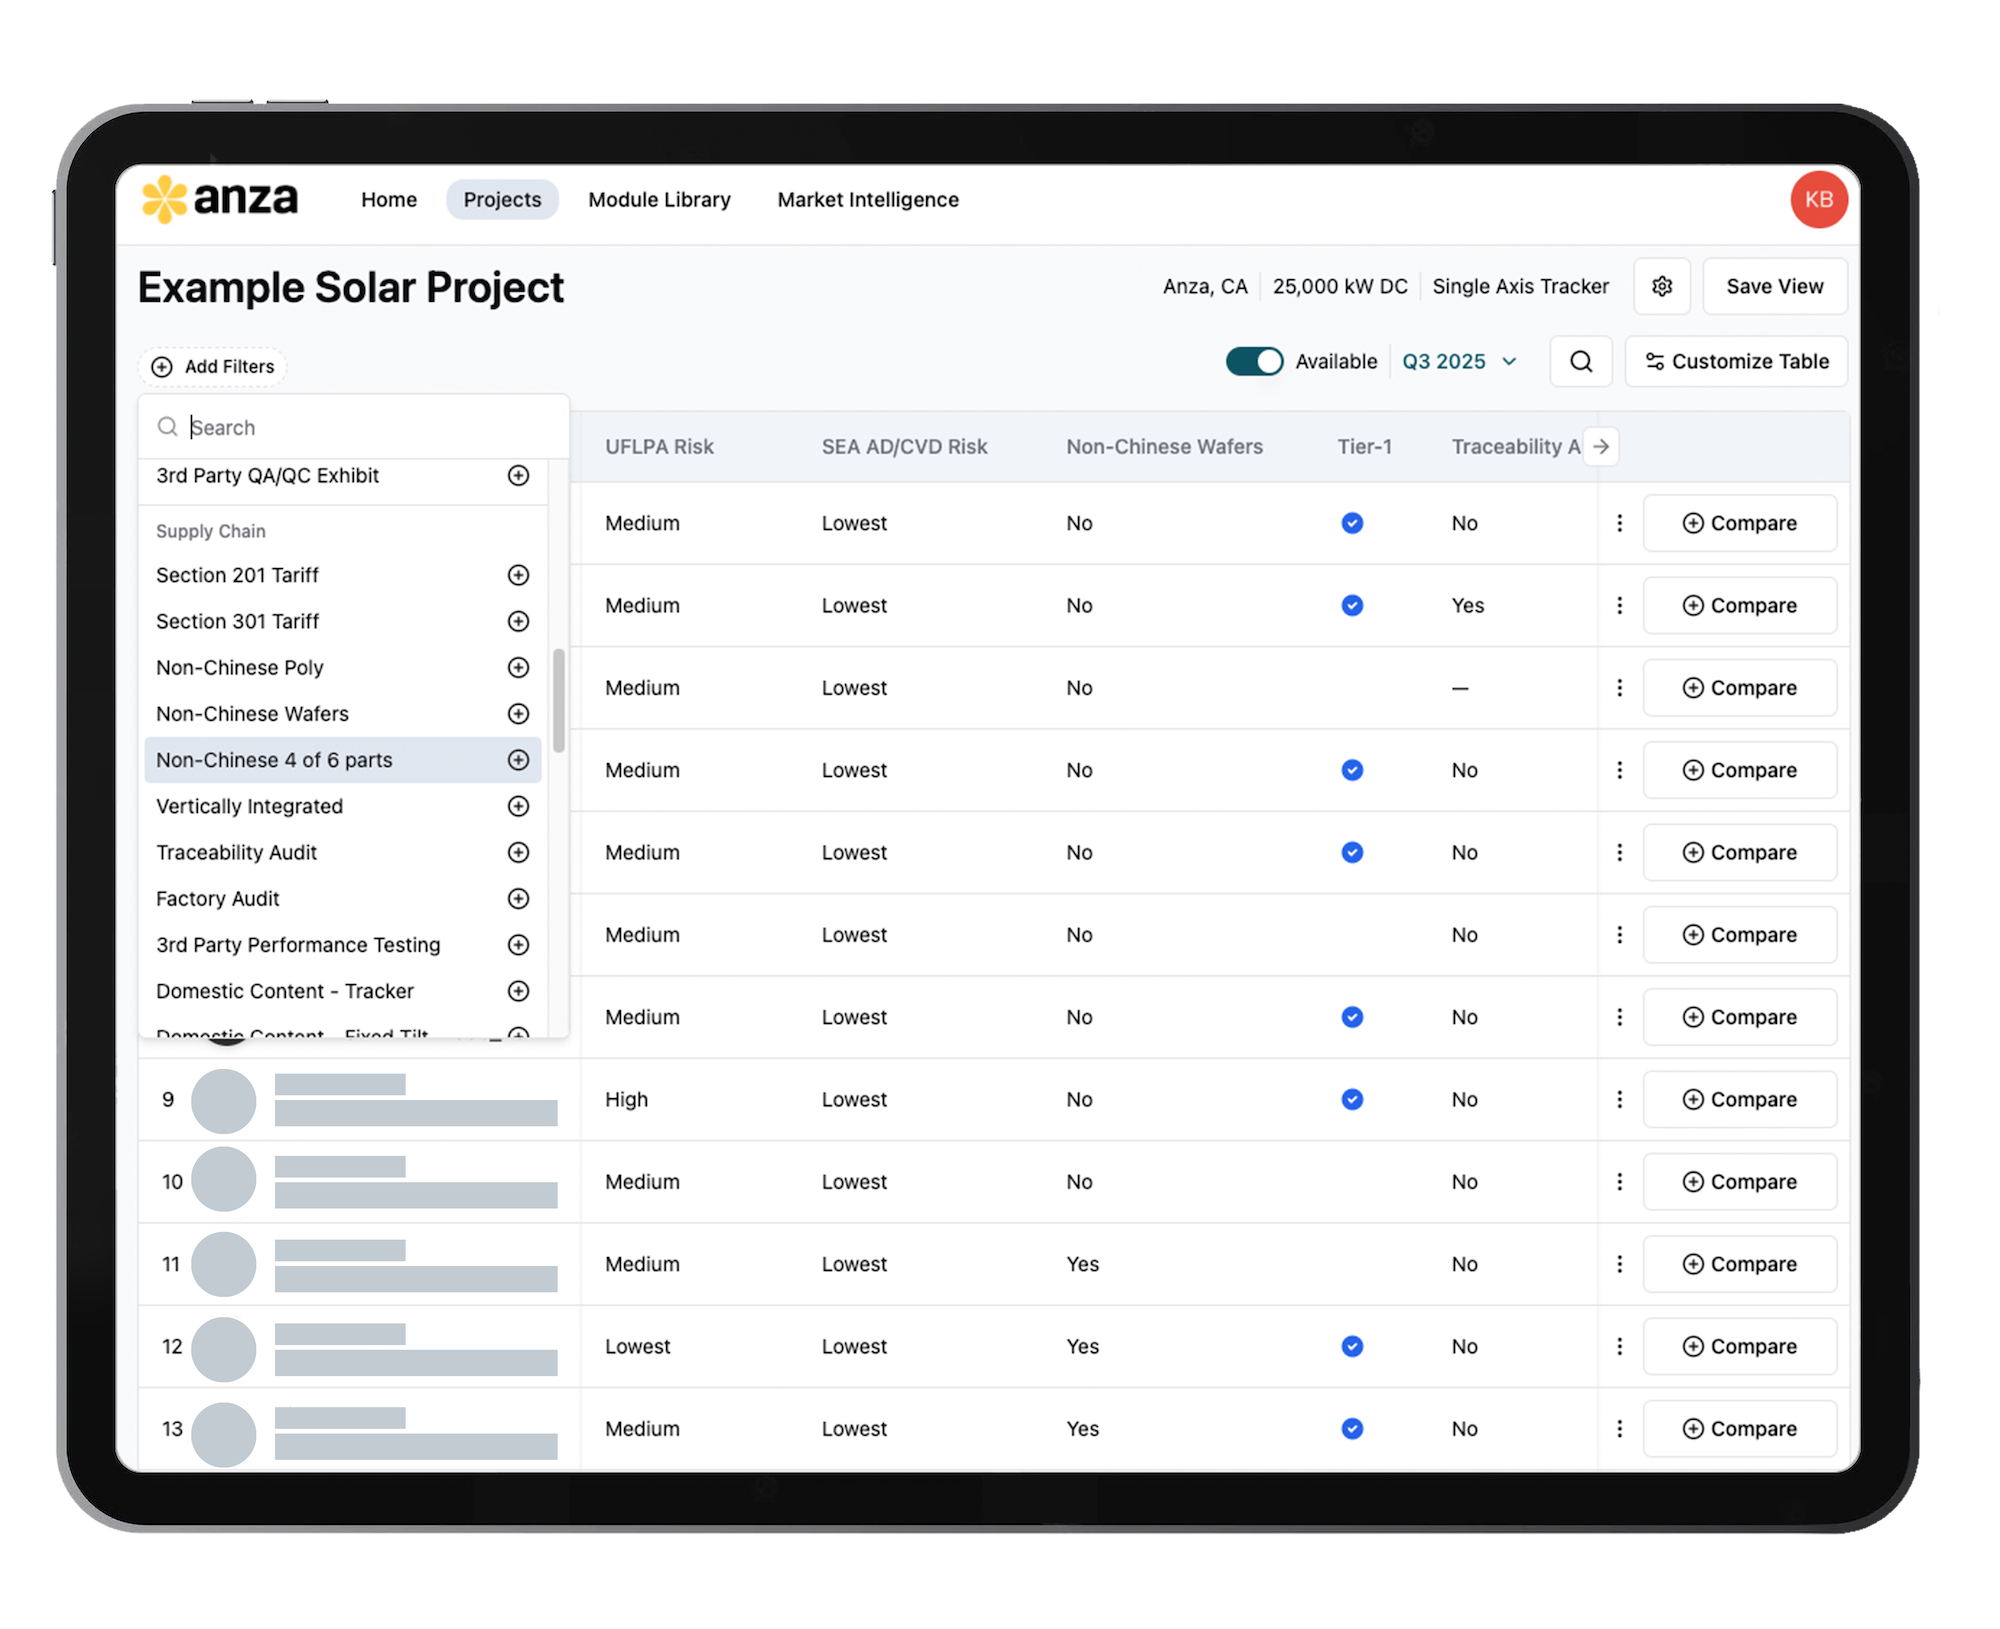Add the Traceability Audit filter plus icon

coord(518,852)
